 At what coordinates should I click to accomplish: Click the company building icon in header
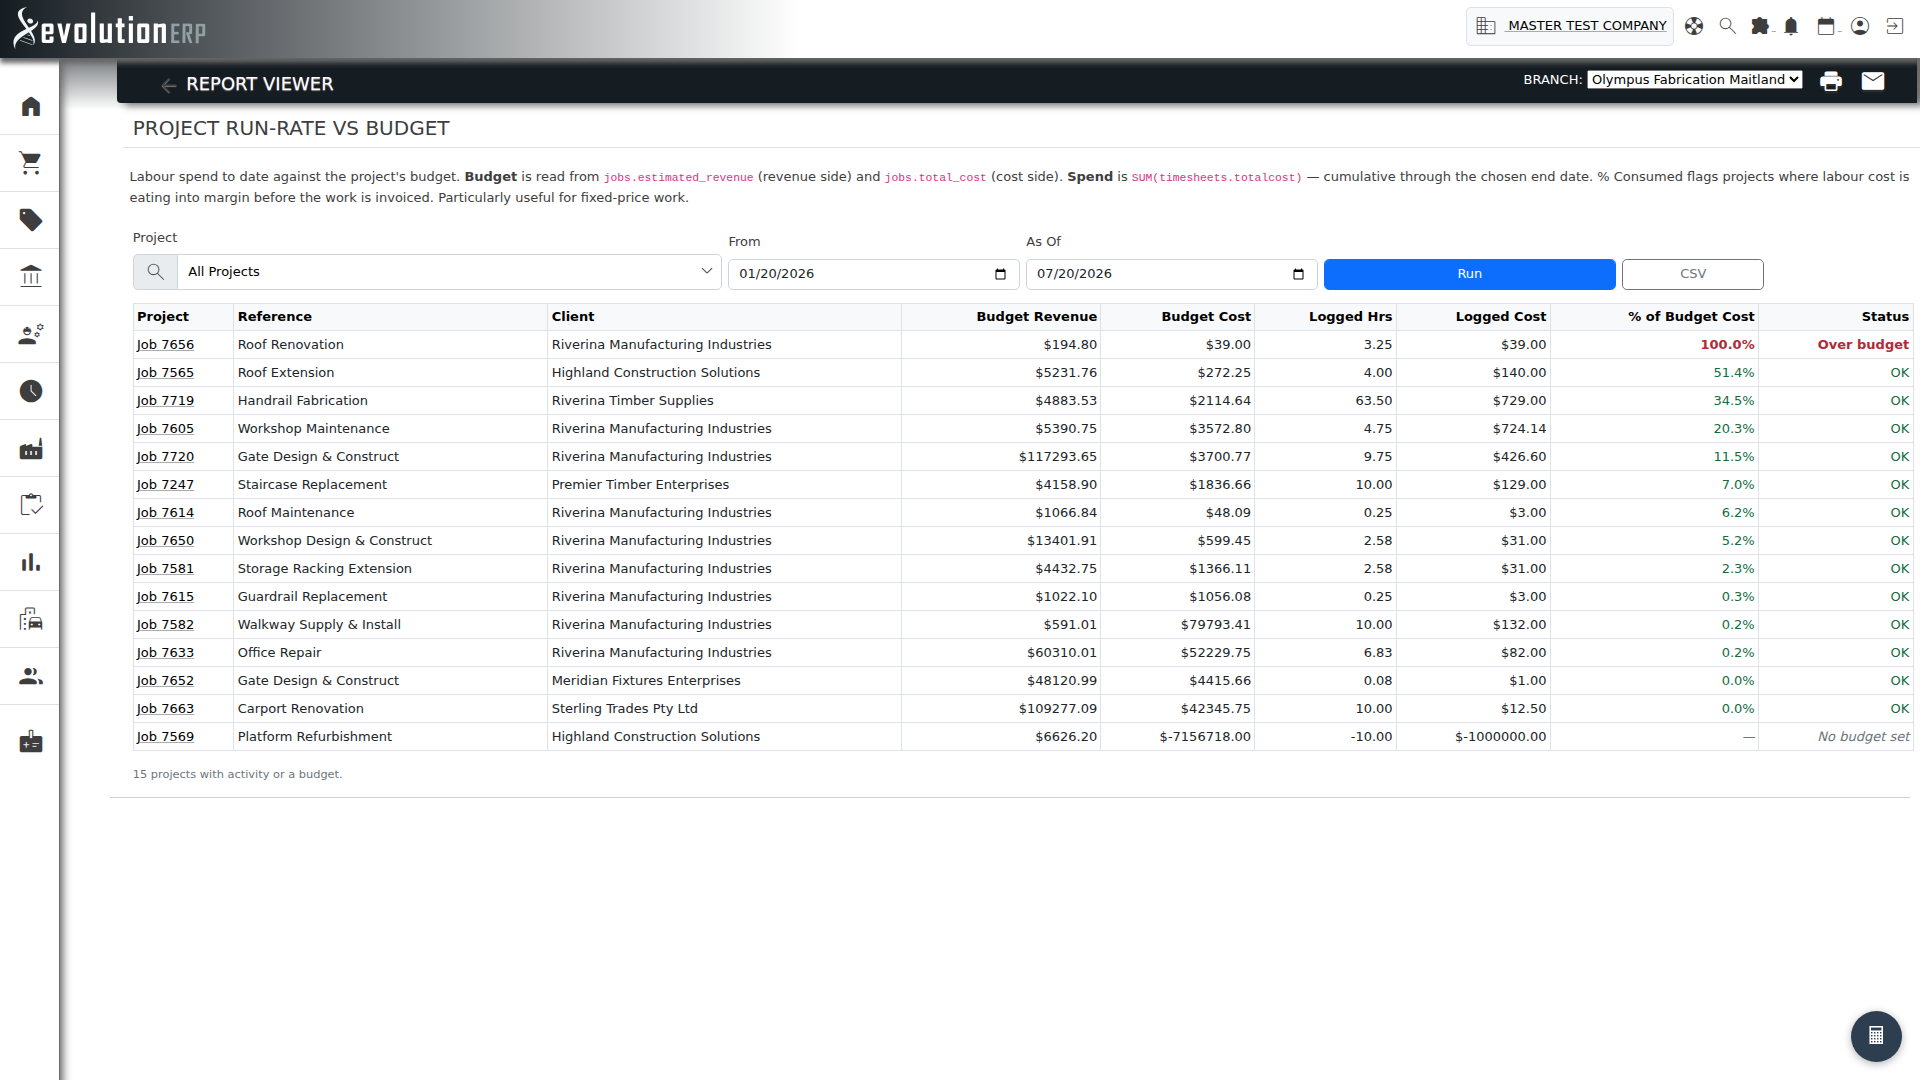1486,26
